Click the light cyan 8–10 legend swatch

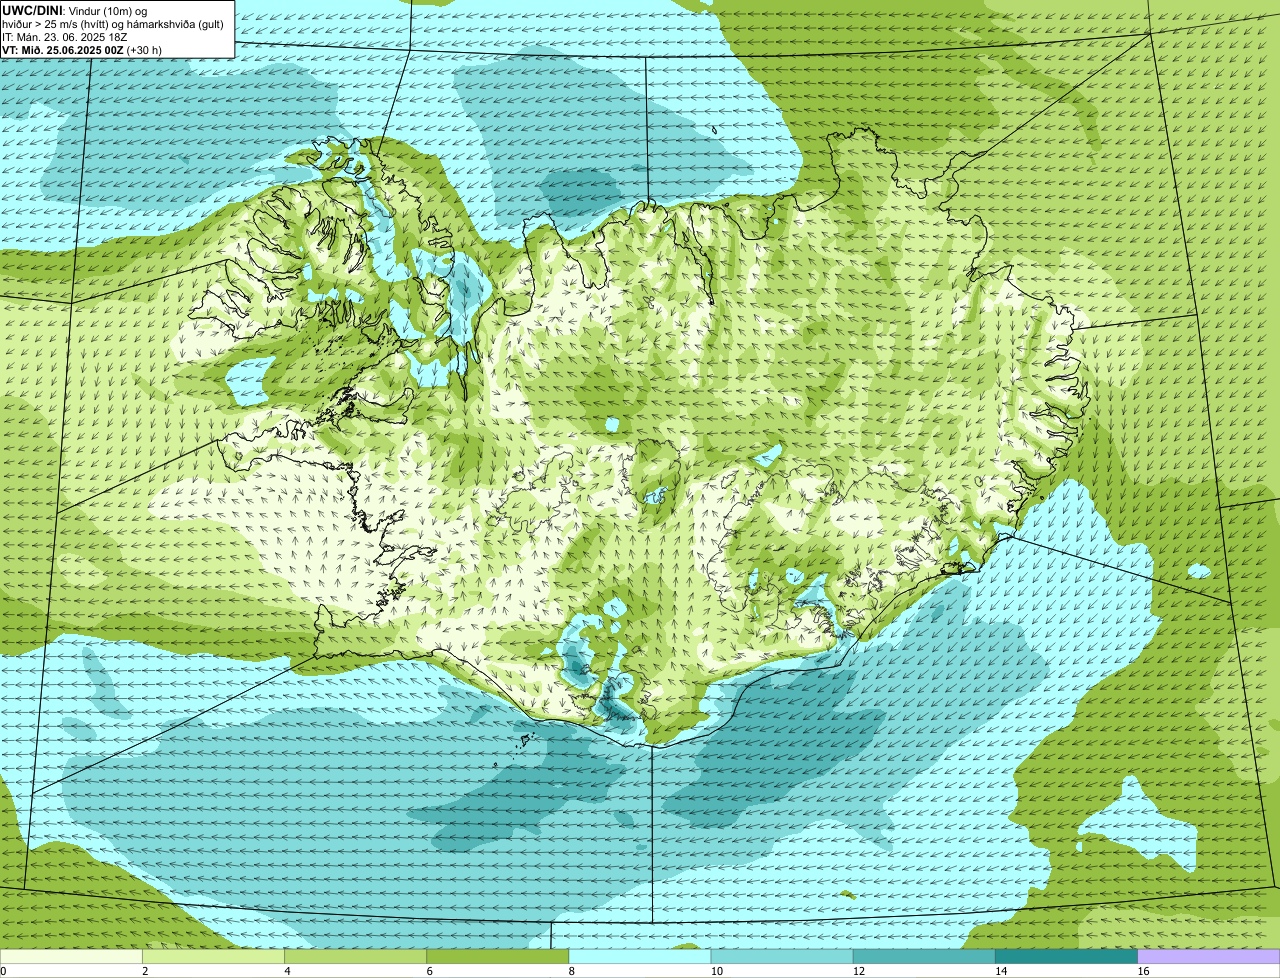click(641, 957)
